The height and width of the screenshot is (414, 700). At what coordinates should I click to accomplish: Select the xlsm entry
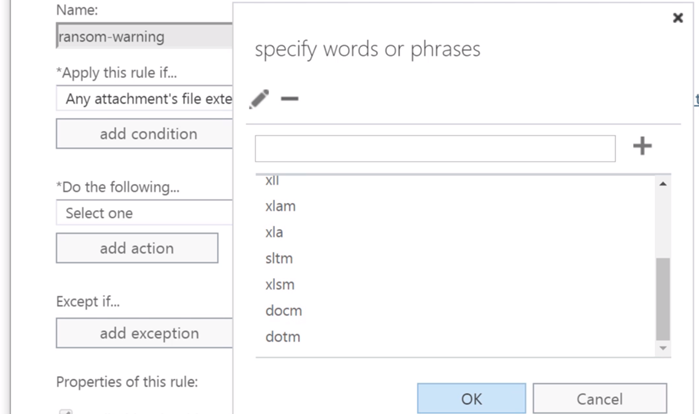(x=279, y=284)
